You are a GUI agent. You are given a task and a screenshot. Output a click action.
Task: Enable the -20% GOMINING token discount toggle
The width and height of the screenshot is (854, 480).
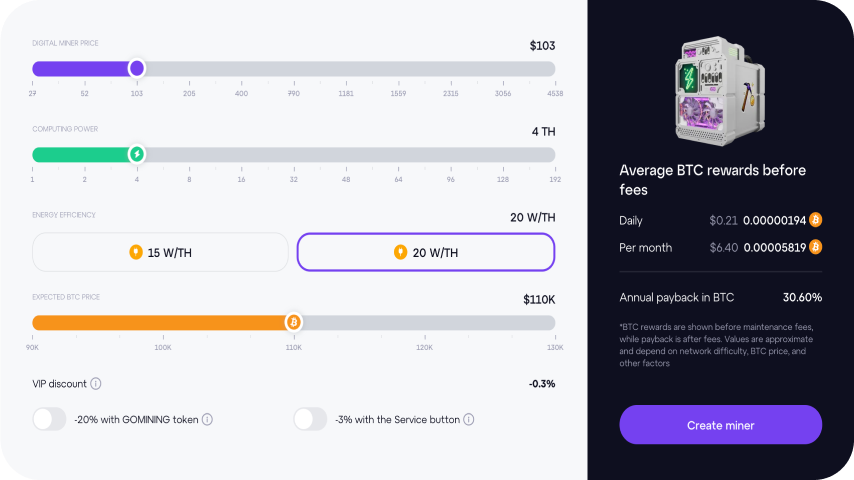[x=49, y=420]
